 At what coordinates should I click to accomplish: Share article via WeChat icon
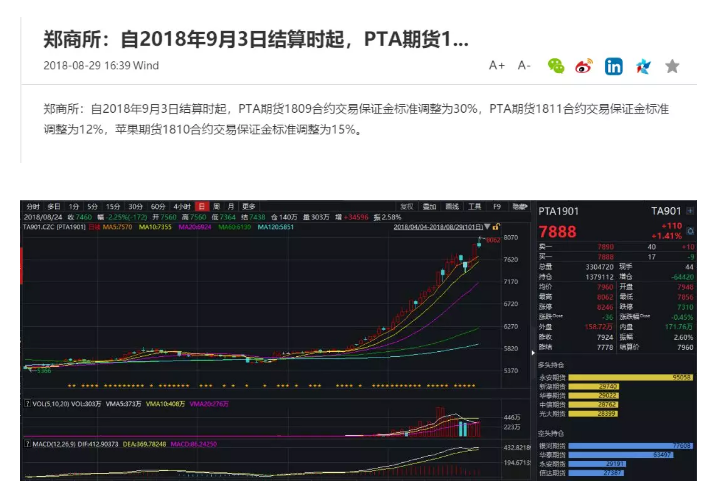556,66
